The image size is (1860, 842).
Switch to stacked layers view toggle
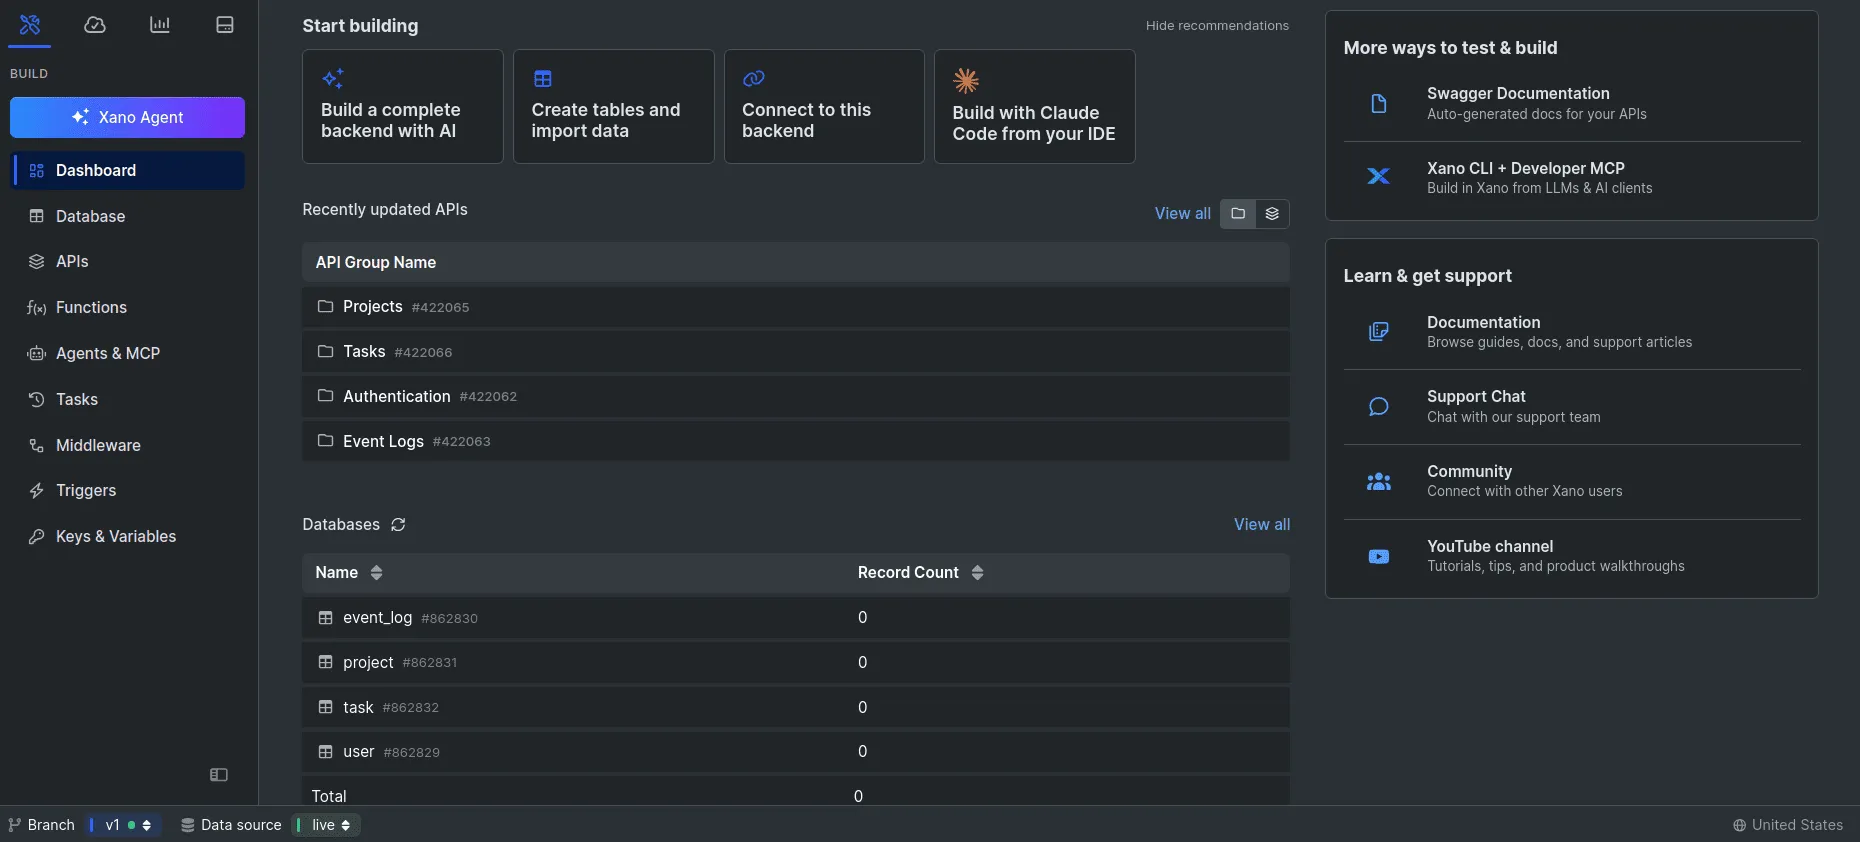tap(1272, 214)
